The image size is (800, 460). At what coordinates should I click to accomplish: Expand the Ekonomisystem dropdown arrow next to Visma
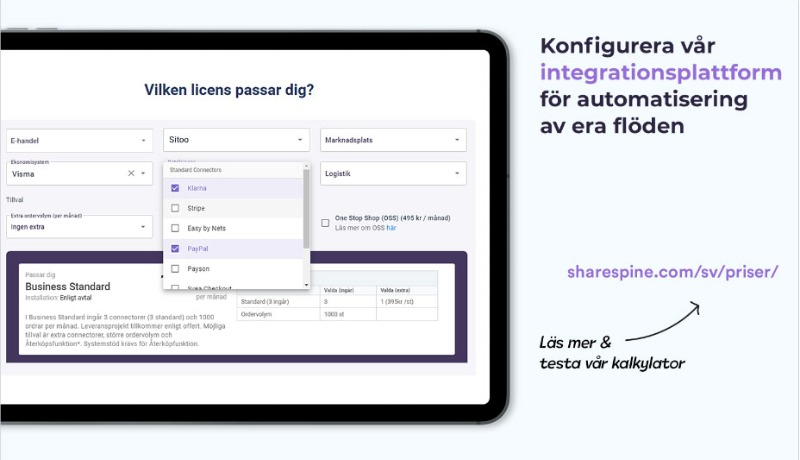[x=143, y=173]
